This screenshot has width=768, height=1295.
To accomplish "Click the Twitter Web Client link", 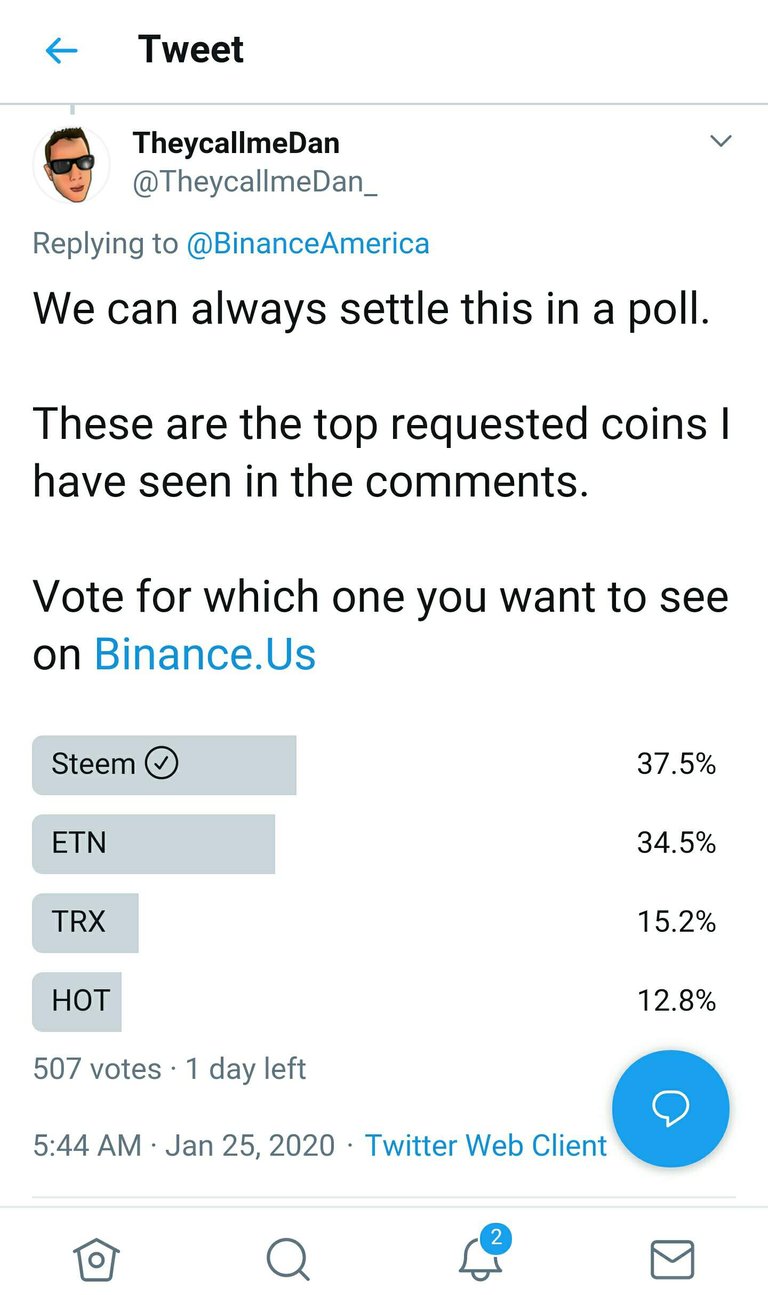I will coord(486,1145).
